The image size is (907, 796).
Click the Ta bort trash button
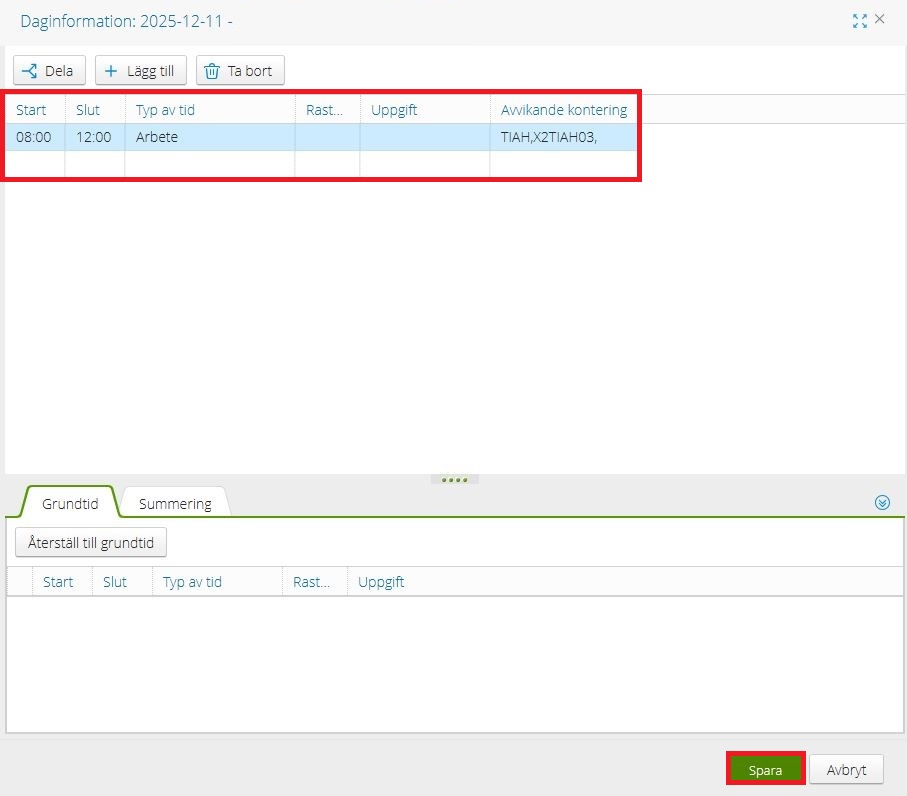click(x=240, y=71)
